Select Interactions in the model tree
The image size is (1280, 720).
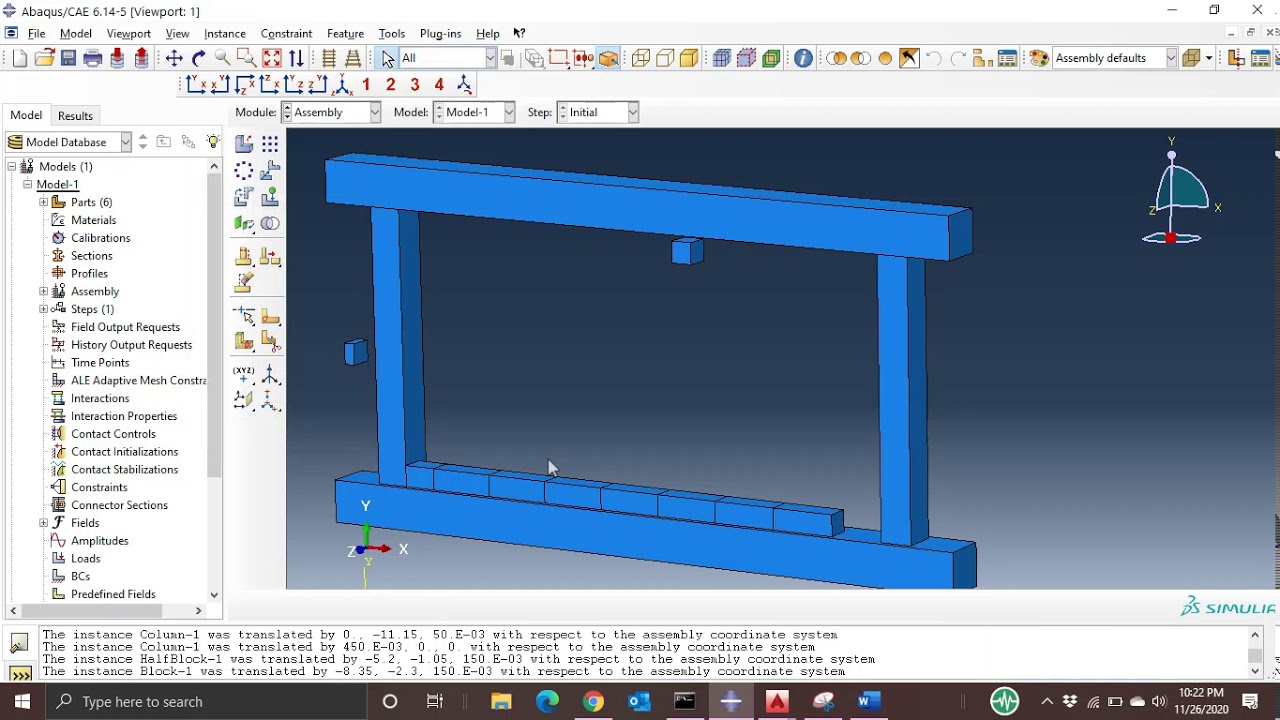(100, 398)
